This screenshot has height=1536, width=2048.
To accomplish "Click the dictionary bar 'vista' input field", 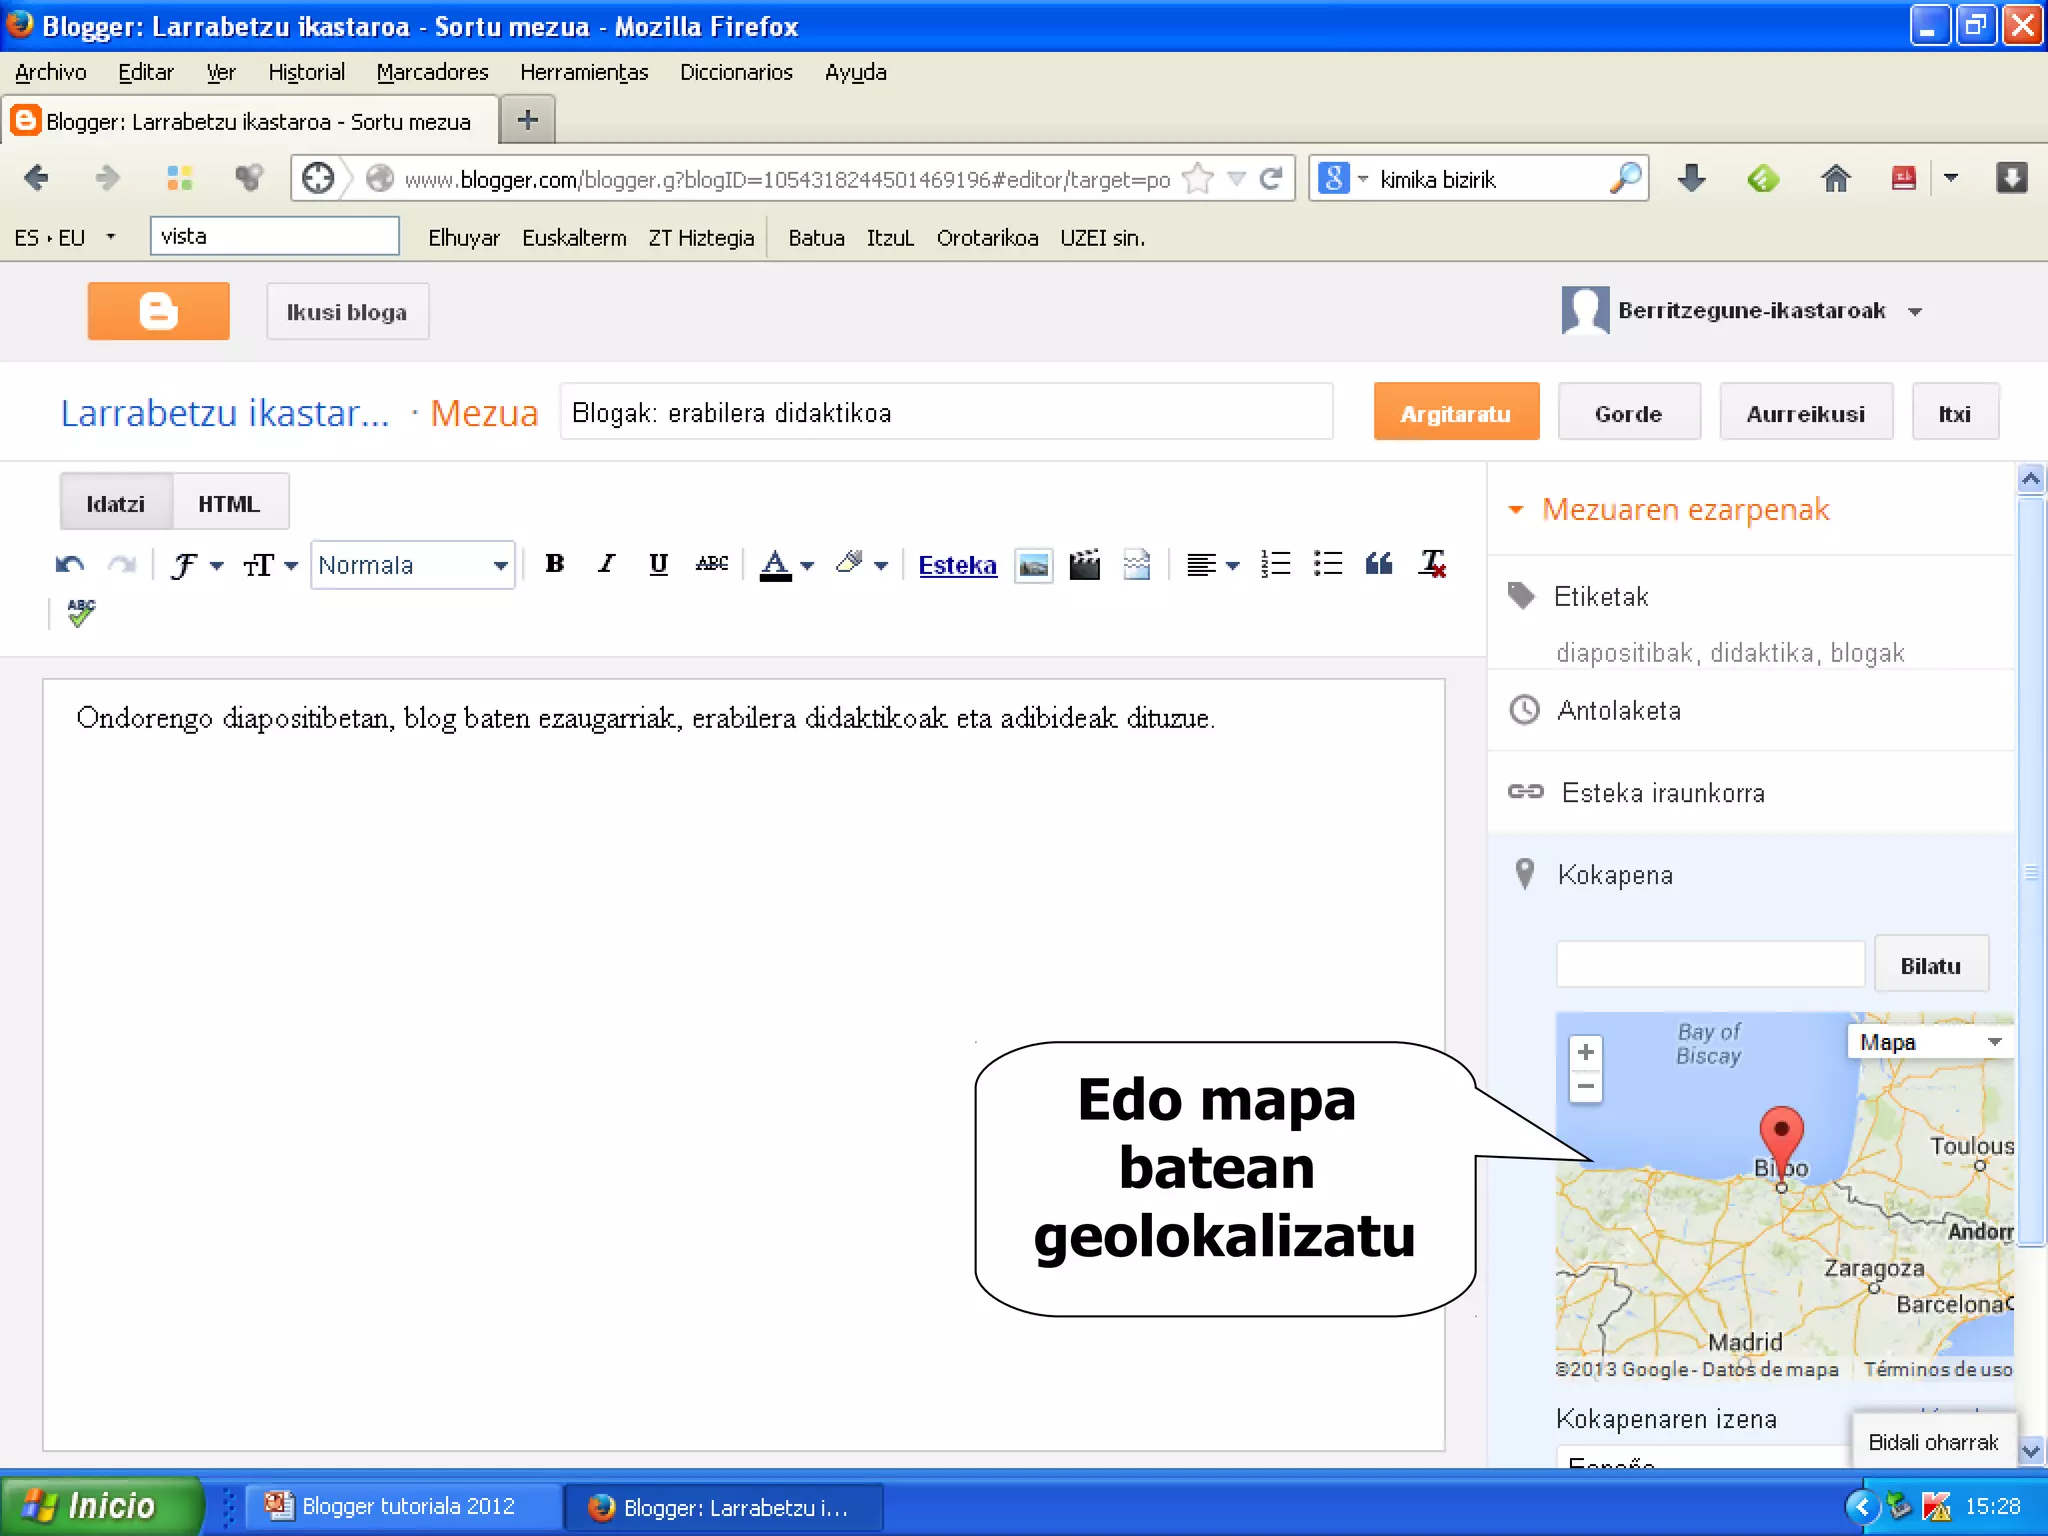I will coord(275,236).
